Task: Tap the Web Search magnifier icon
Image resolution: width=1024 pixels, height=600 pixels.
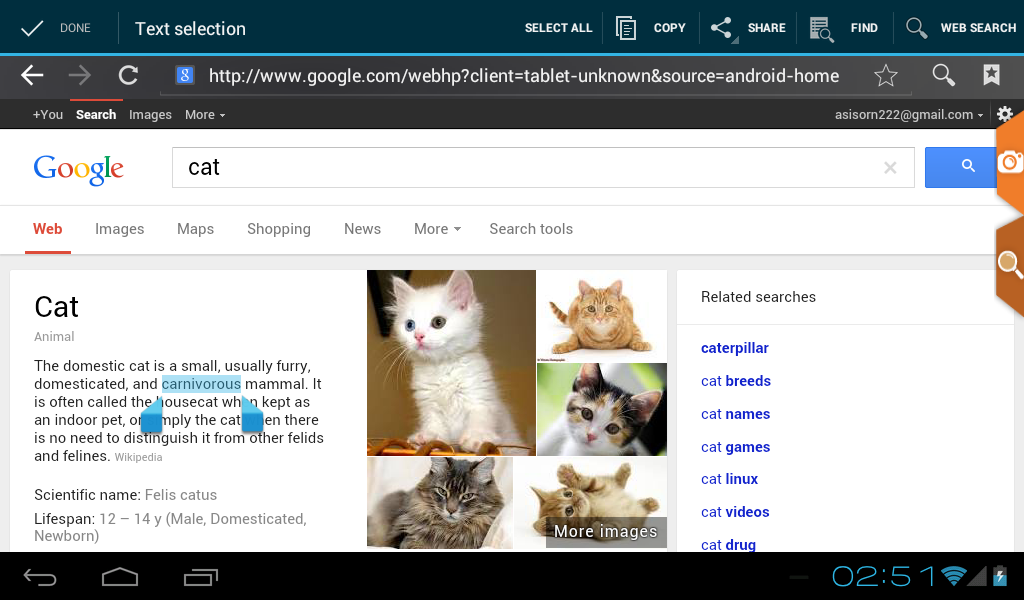Action: coord(916,28)
